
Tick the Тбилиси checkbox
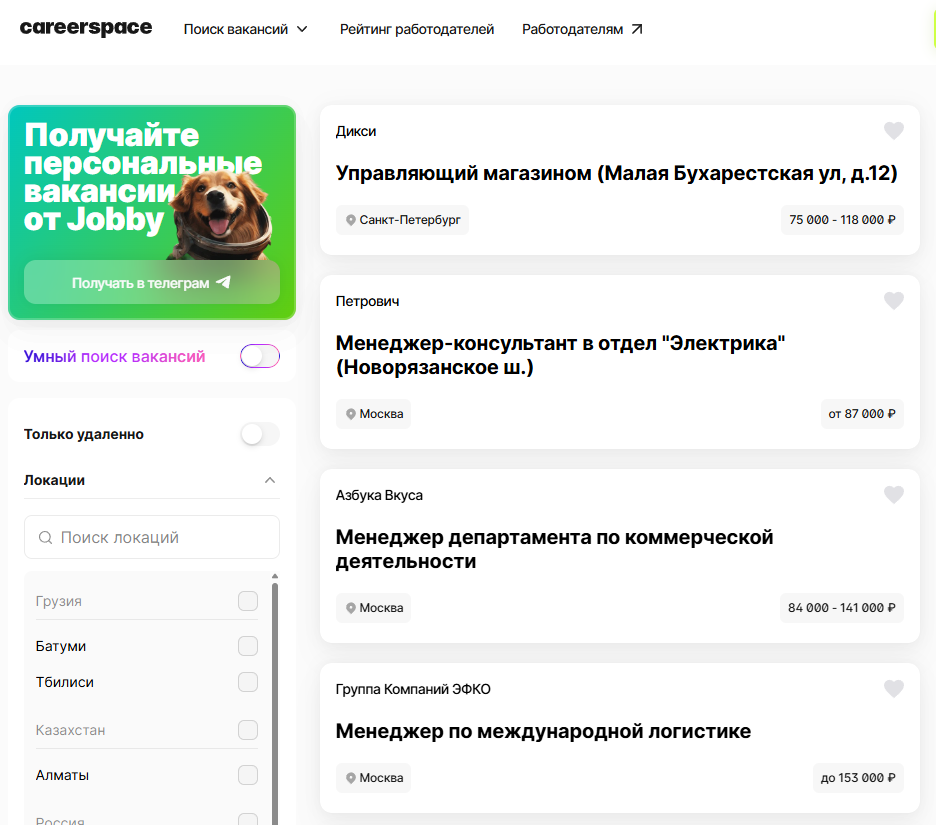click(248, 682)
